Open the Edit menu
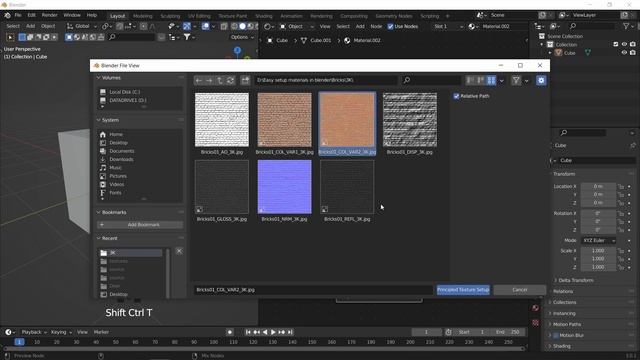 click(31, 15)
